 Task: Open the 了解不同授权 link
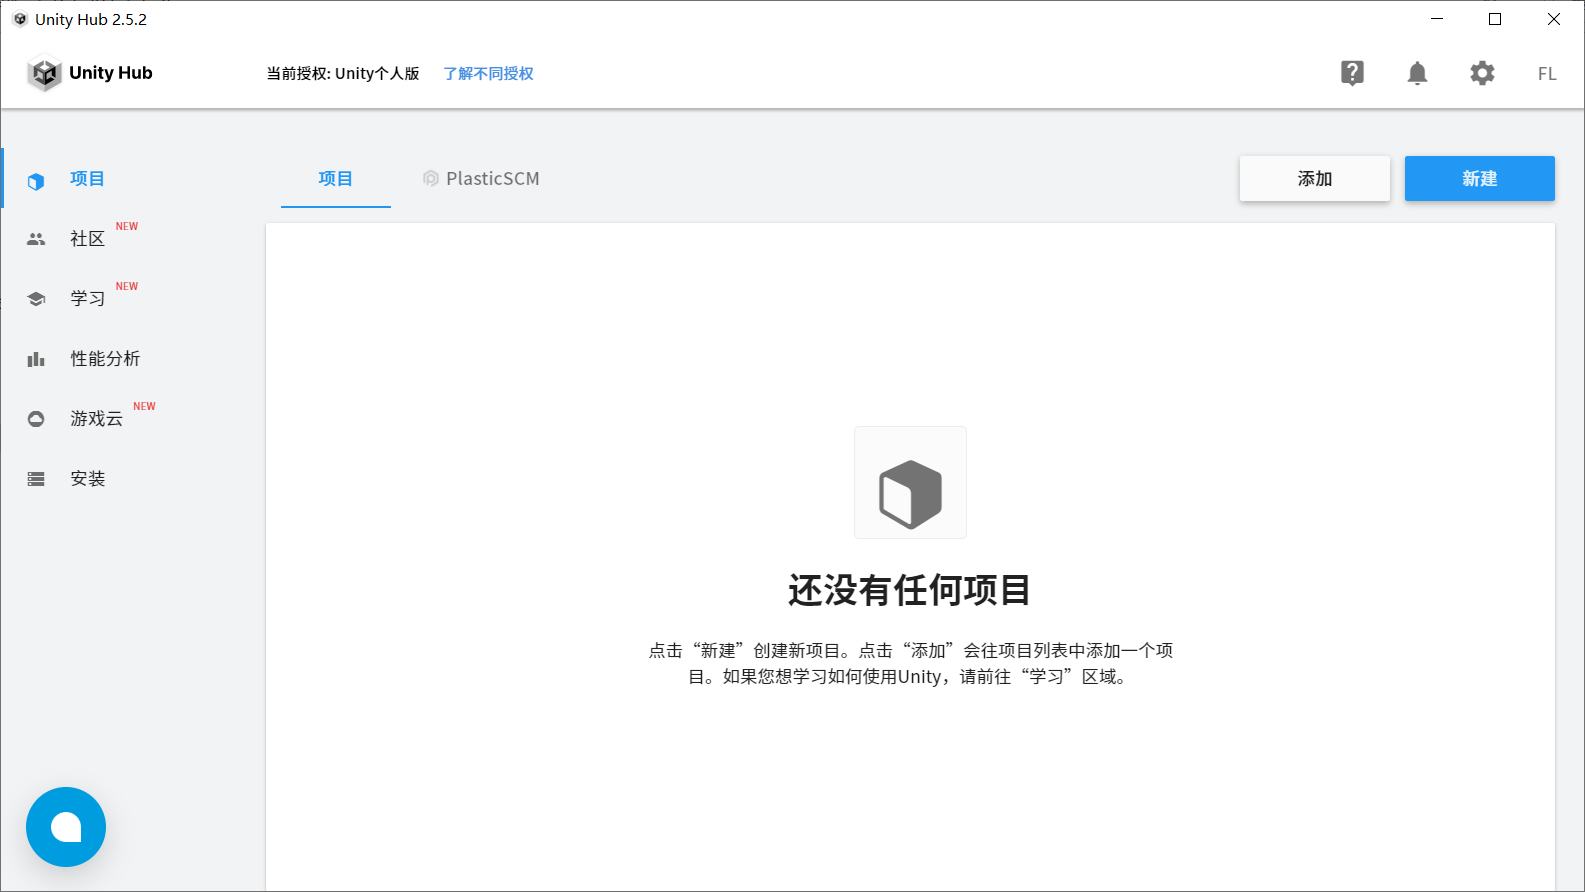[x=488, y=74]
